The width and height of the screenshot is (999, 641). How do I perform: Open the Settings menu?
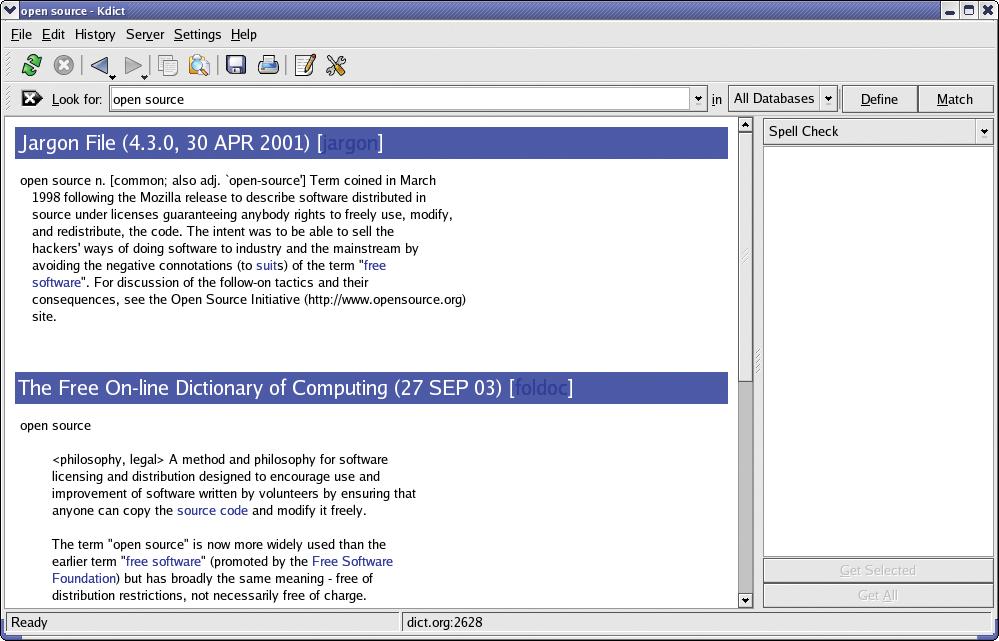pyautogui.click(x=198, y=34)
